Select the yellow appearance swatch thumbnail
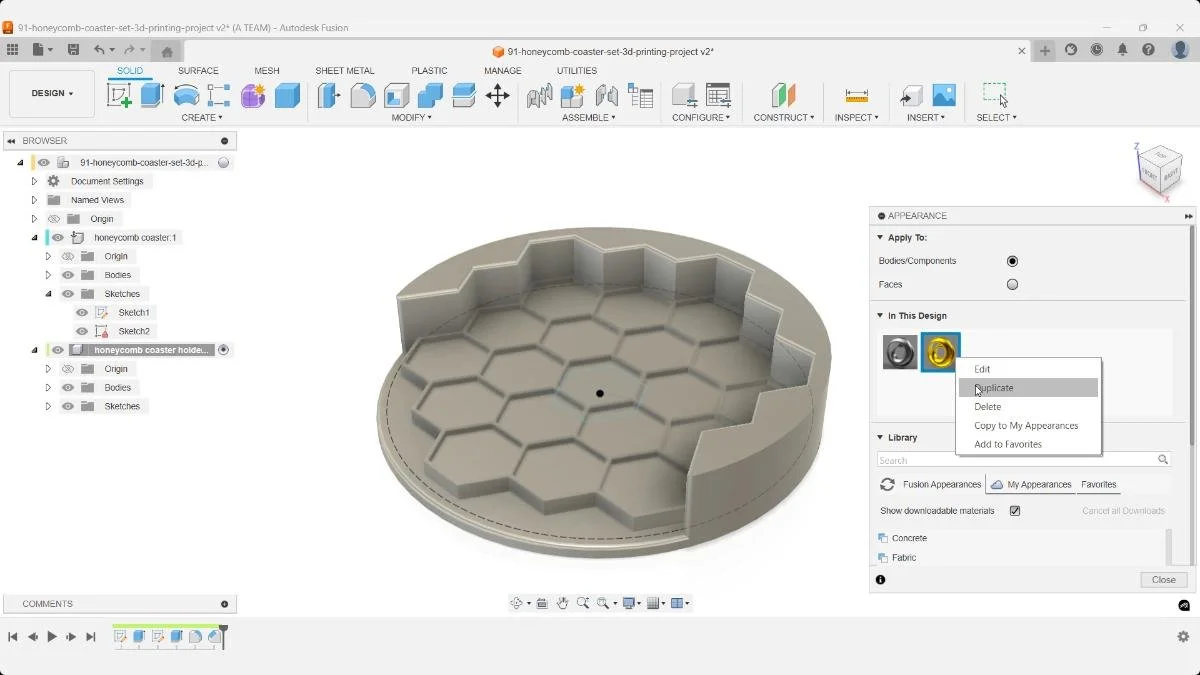This screenshot has height=675, width=1200. tap(940, 351)
